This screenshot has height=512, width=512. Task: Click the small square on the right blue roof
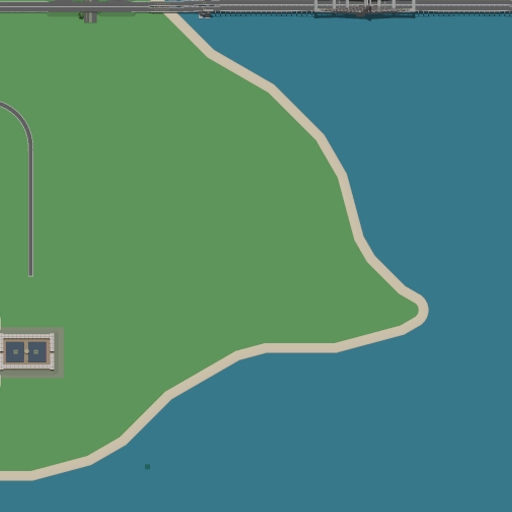tap(36, 352)
